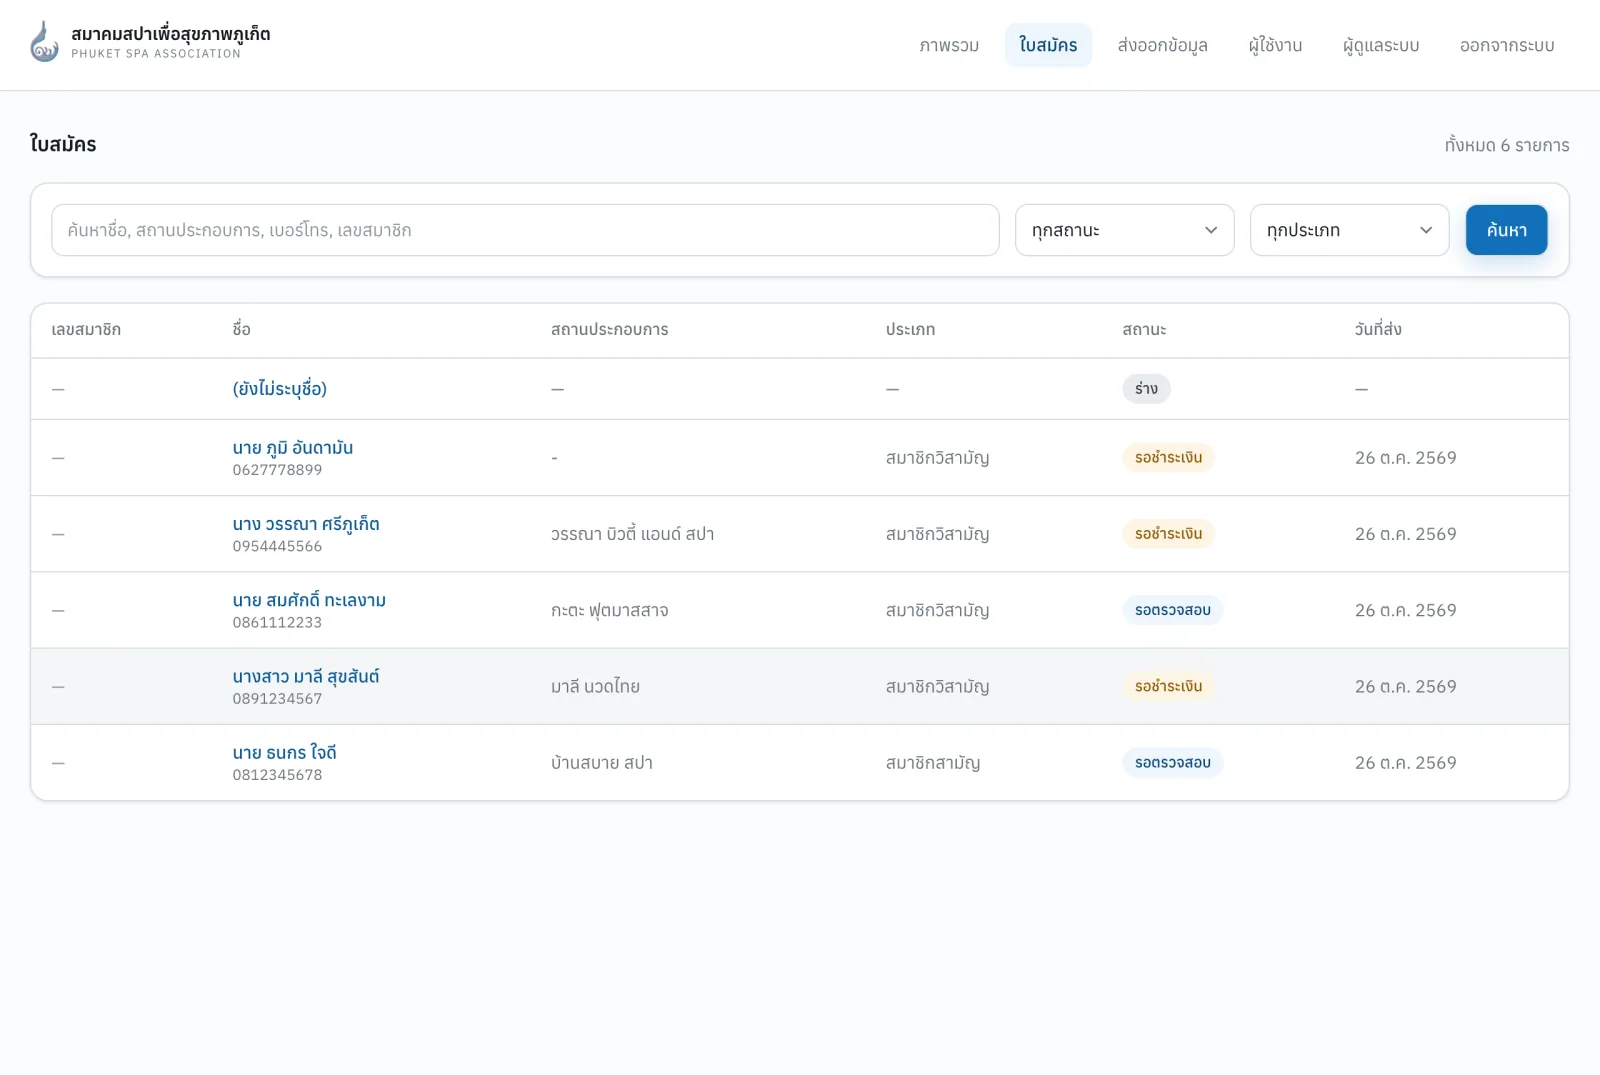
Task: Click the บ้านสบาย สปา establishment cell
Action: coord(601,763)
